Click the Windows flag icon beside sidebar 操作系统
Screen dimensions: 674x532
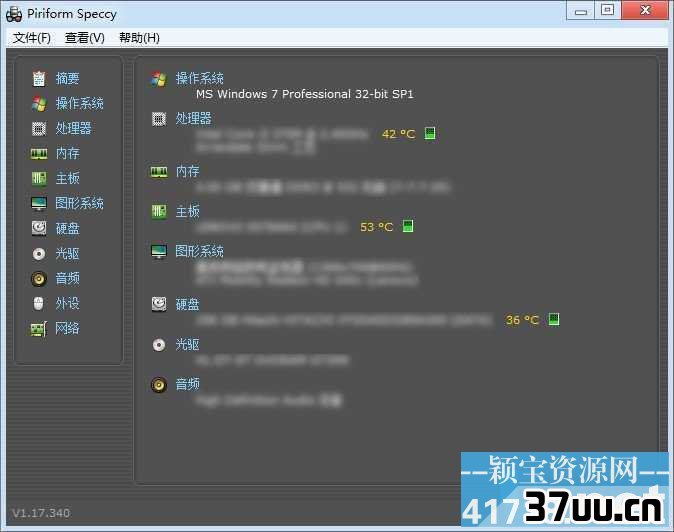pos(39,104)
